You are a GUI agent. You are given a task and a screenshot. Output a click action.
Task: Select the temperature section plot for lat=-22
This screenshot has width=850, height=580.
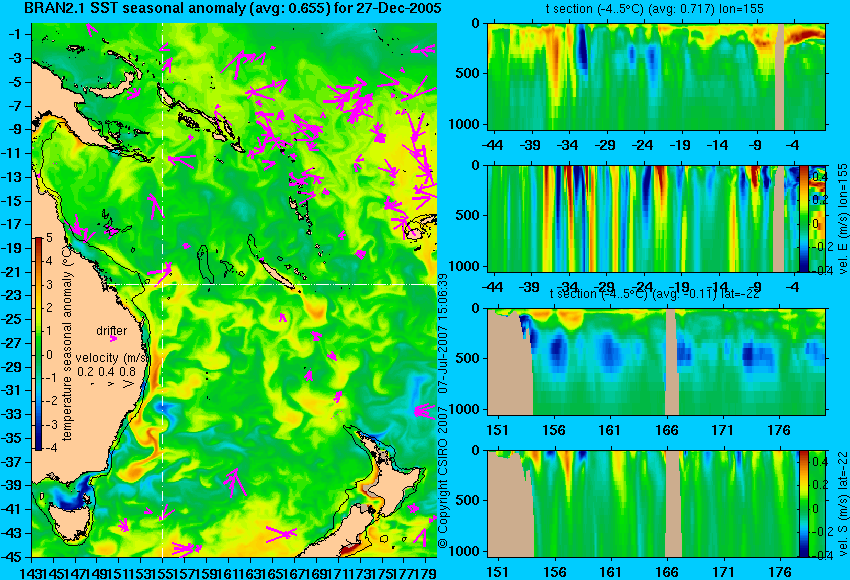click(x=656, y=362)
